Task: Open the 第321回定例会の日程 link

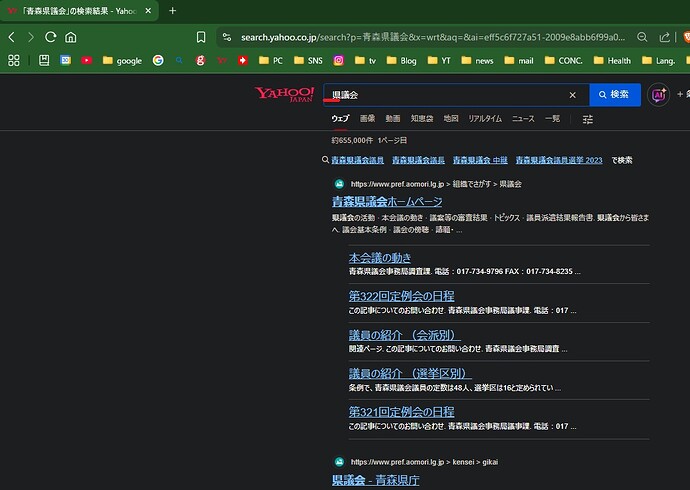Action: click(401, 412)
